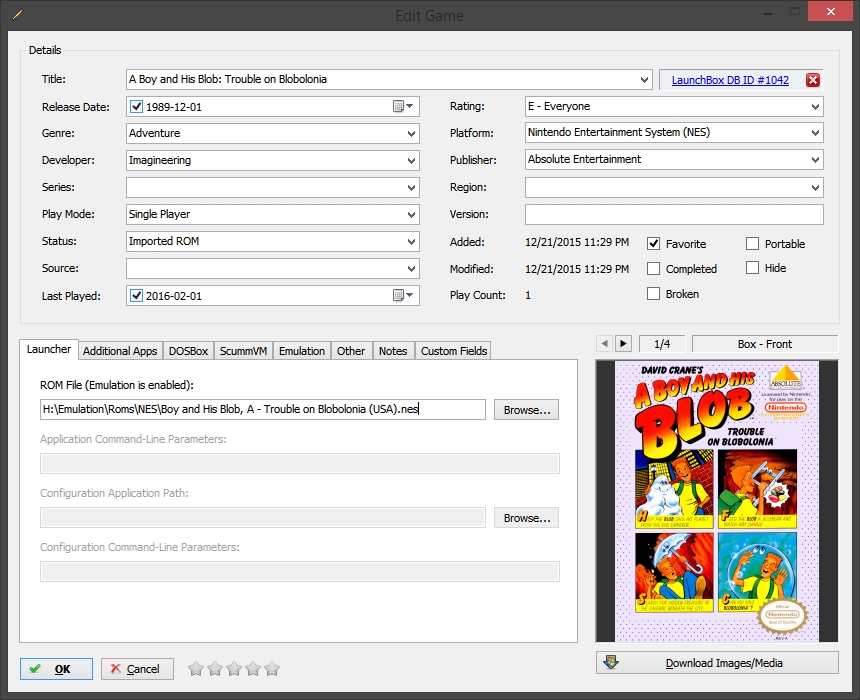Show the next box image

pyautogui.click(x=623, y=344)
